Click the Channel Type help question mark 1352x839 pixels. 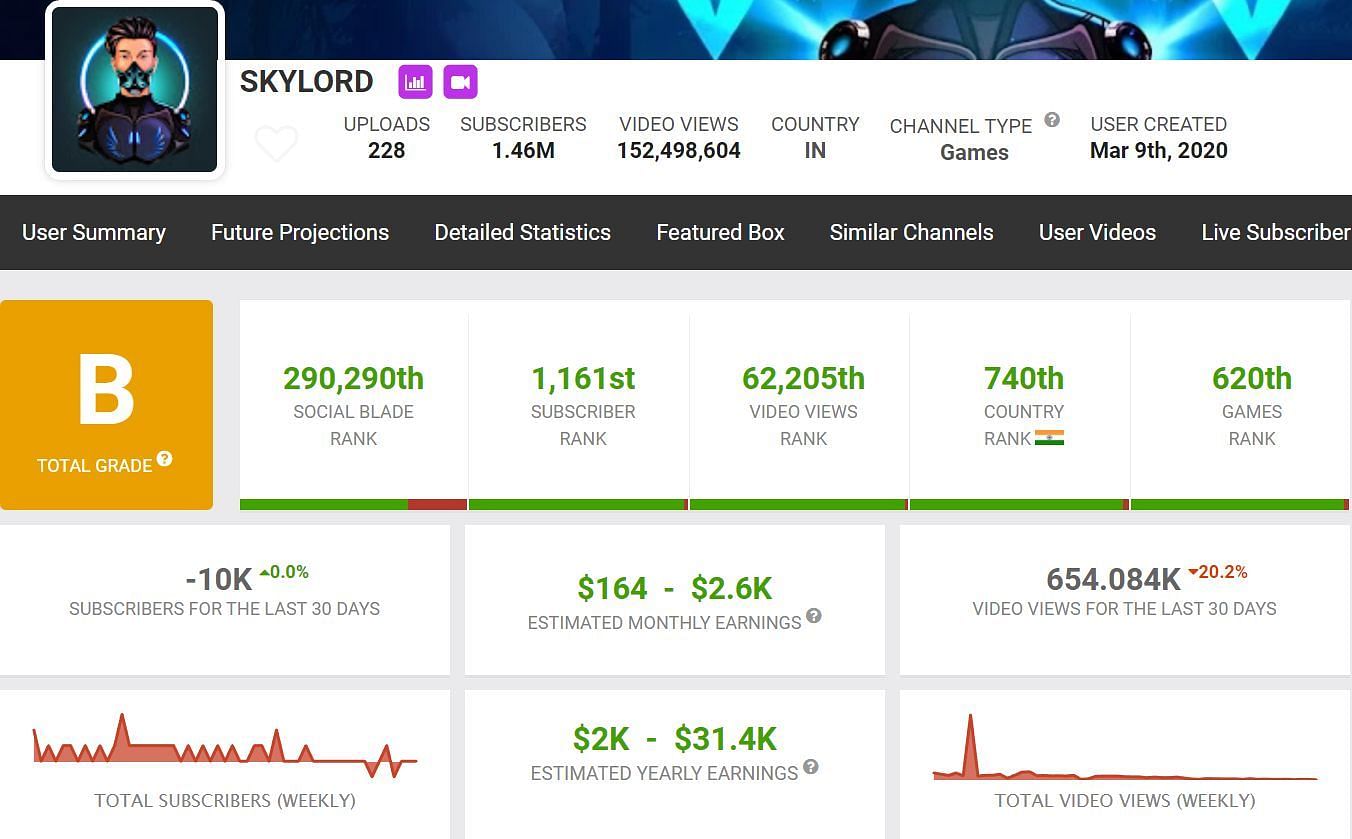pyautogui.click(x=1052, y=120)
